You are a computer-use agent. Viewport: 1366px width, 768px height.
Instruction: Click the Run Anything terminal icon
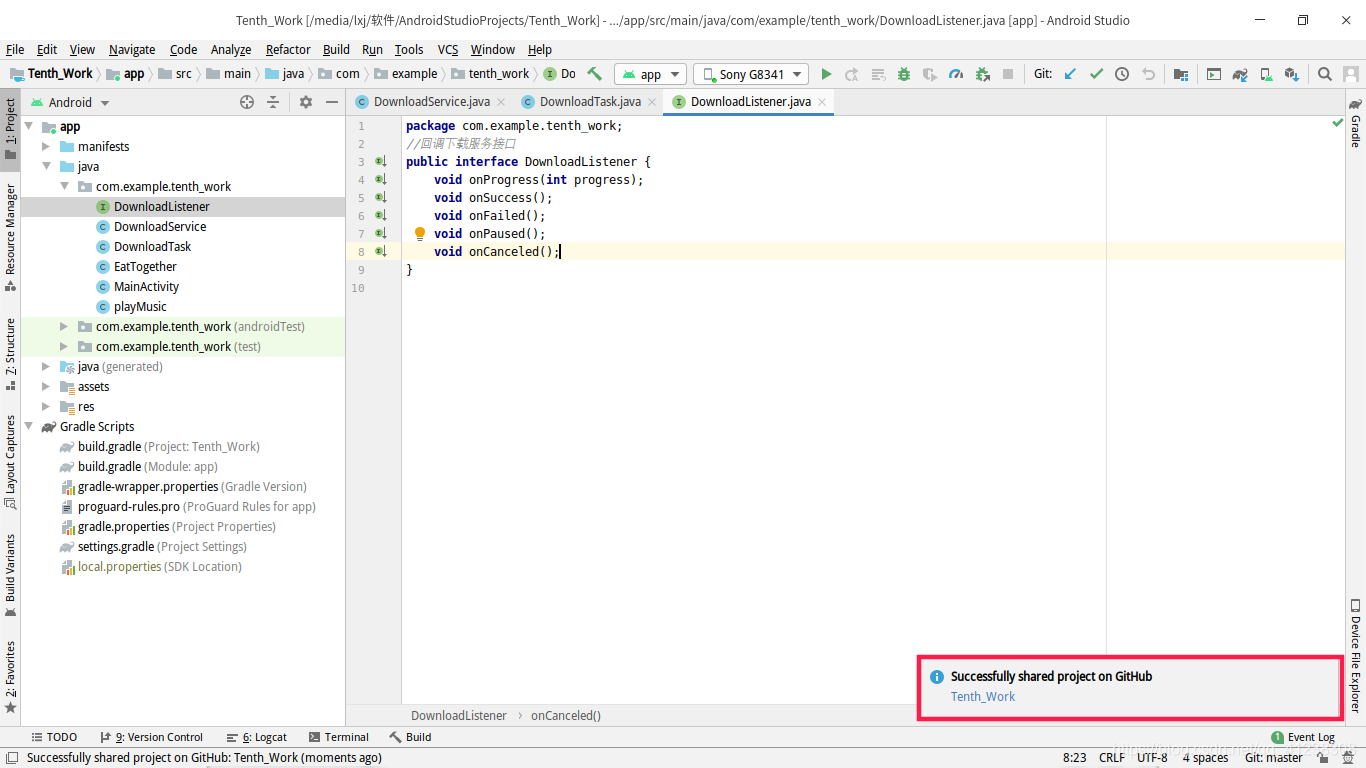1213,74
